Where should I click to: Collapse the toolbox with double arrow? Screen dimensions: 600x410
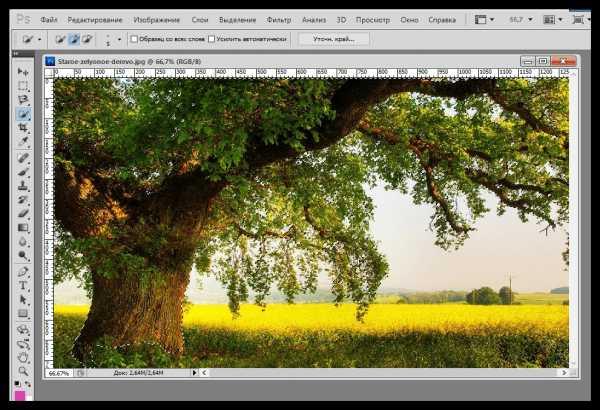pyautogui.click(x=16, y=54)
